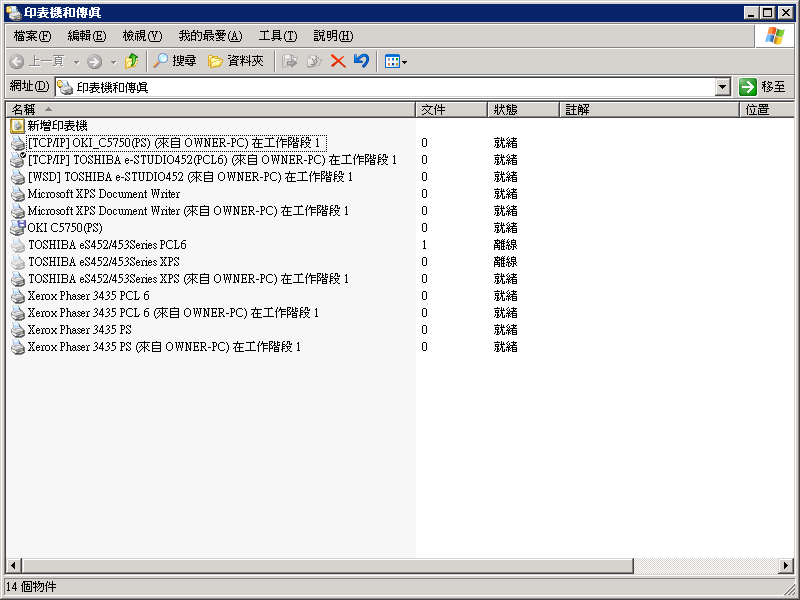Toggle the Folders (資料夾) pane button
Image resolution: width=800 pixels, height=600 pixels.
click(236, 61)
